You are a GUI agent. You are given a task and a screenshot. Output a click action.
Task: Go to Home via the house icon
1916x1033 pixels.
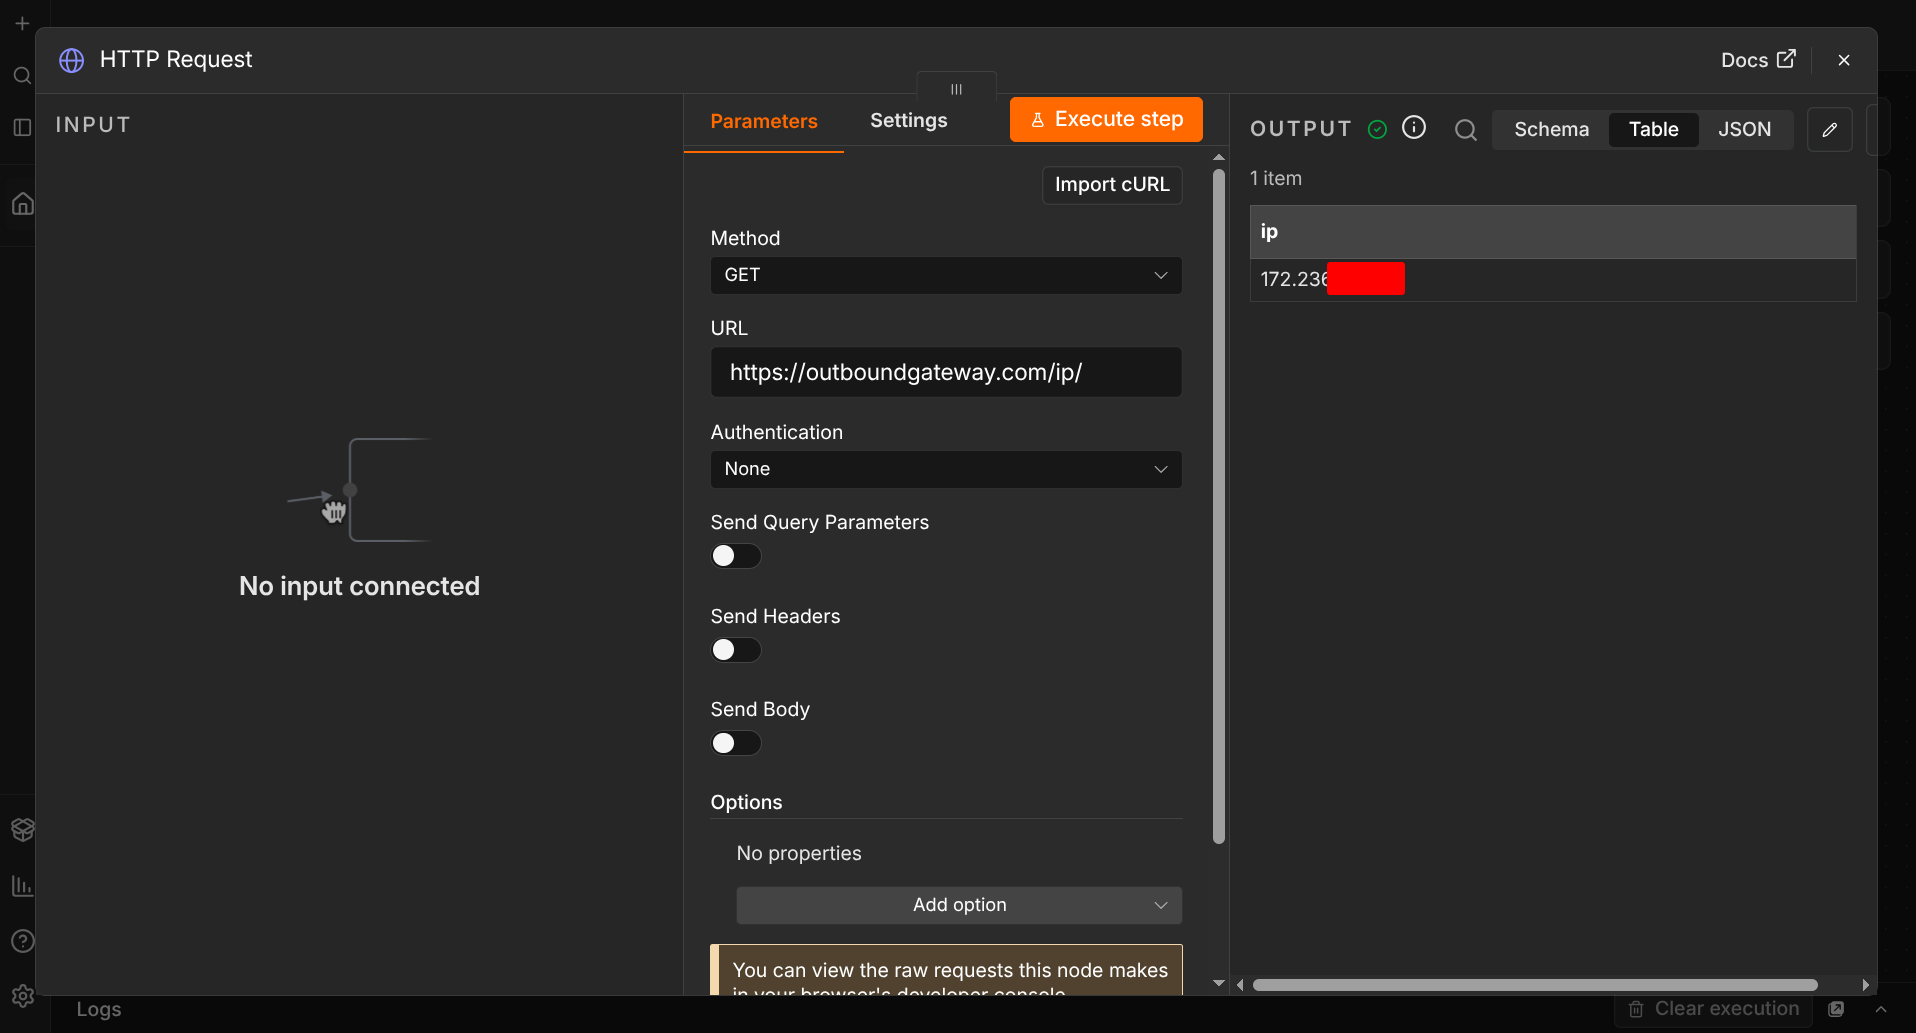pos(22,204)
